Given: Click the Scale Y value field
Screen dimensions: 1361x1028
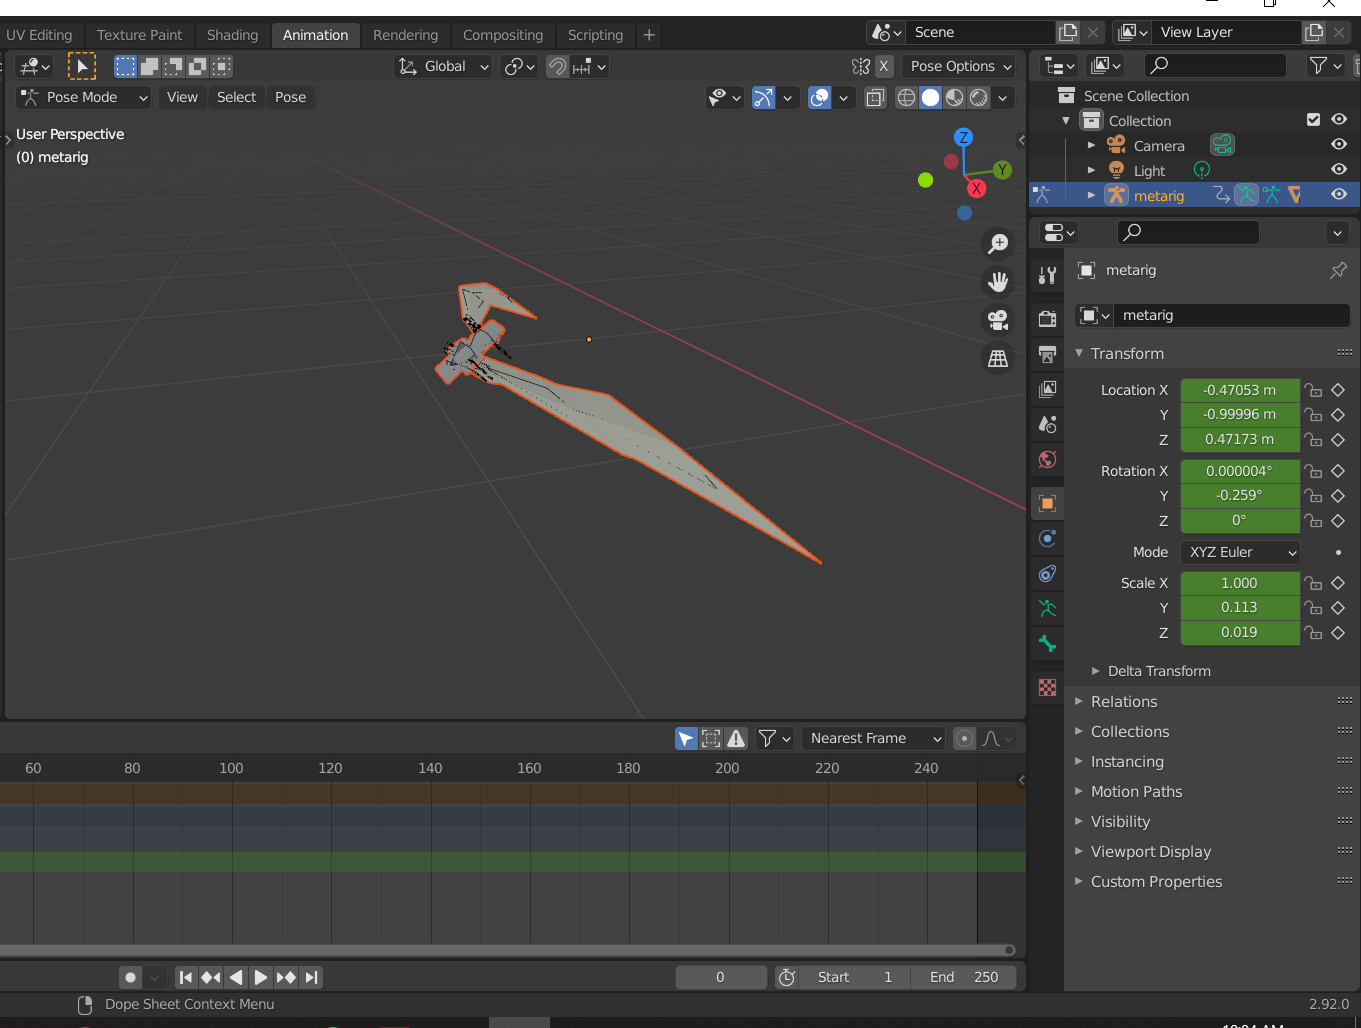Looking at the screenshot, I should (x=1240, y=607).
